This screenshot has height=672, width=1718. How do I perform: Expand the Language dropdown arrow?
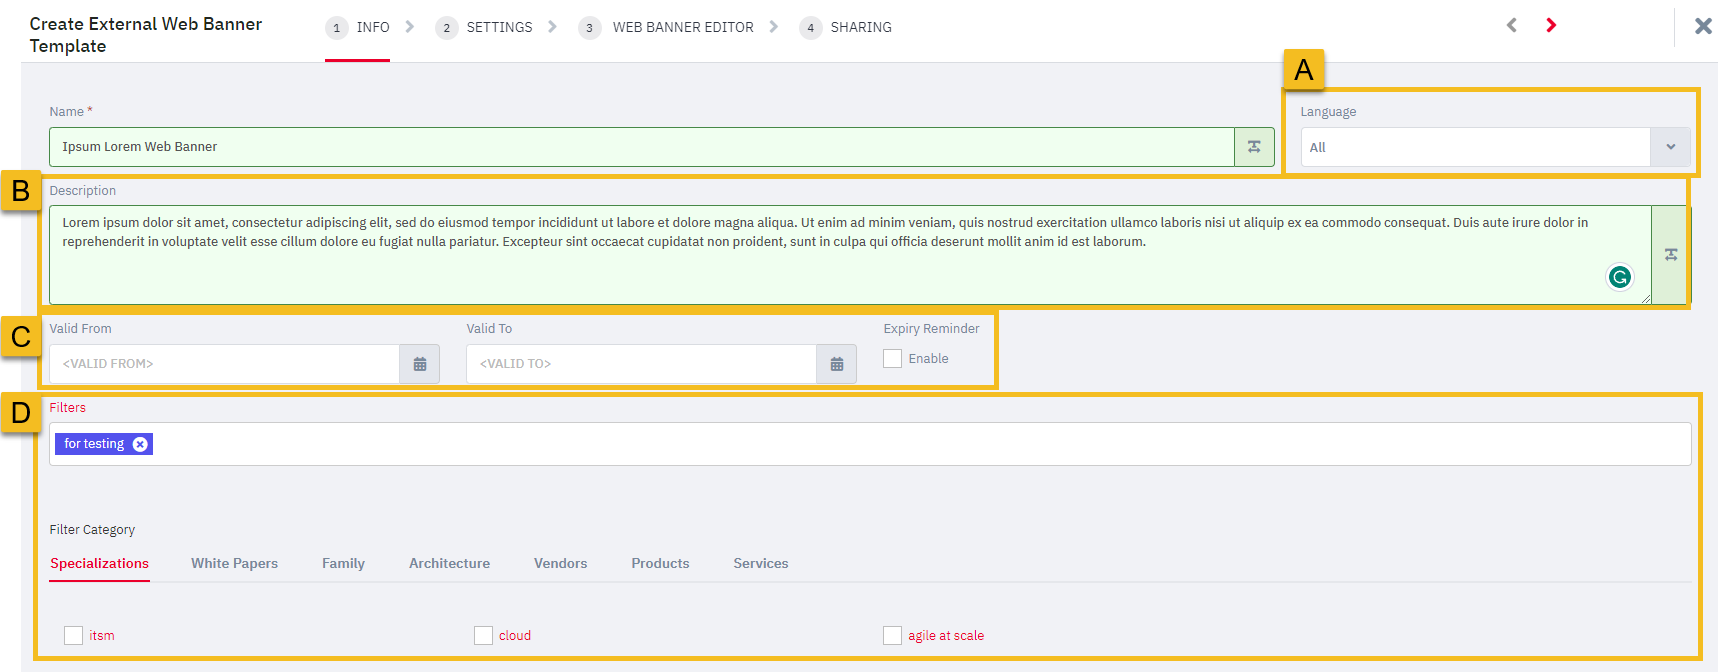pos(1670,147)
